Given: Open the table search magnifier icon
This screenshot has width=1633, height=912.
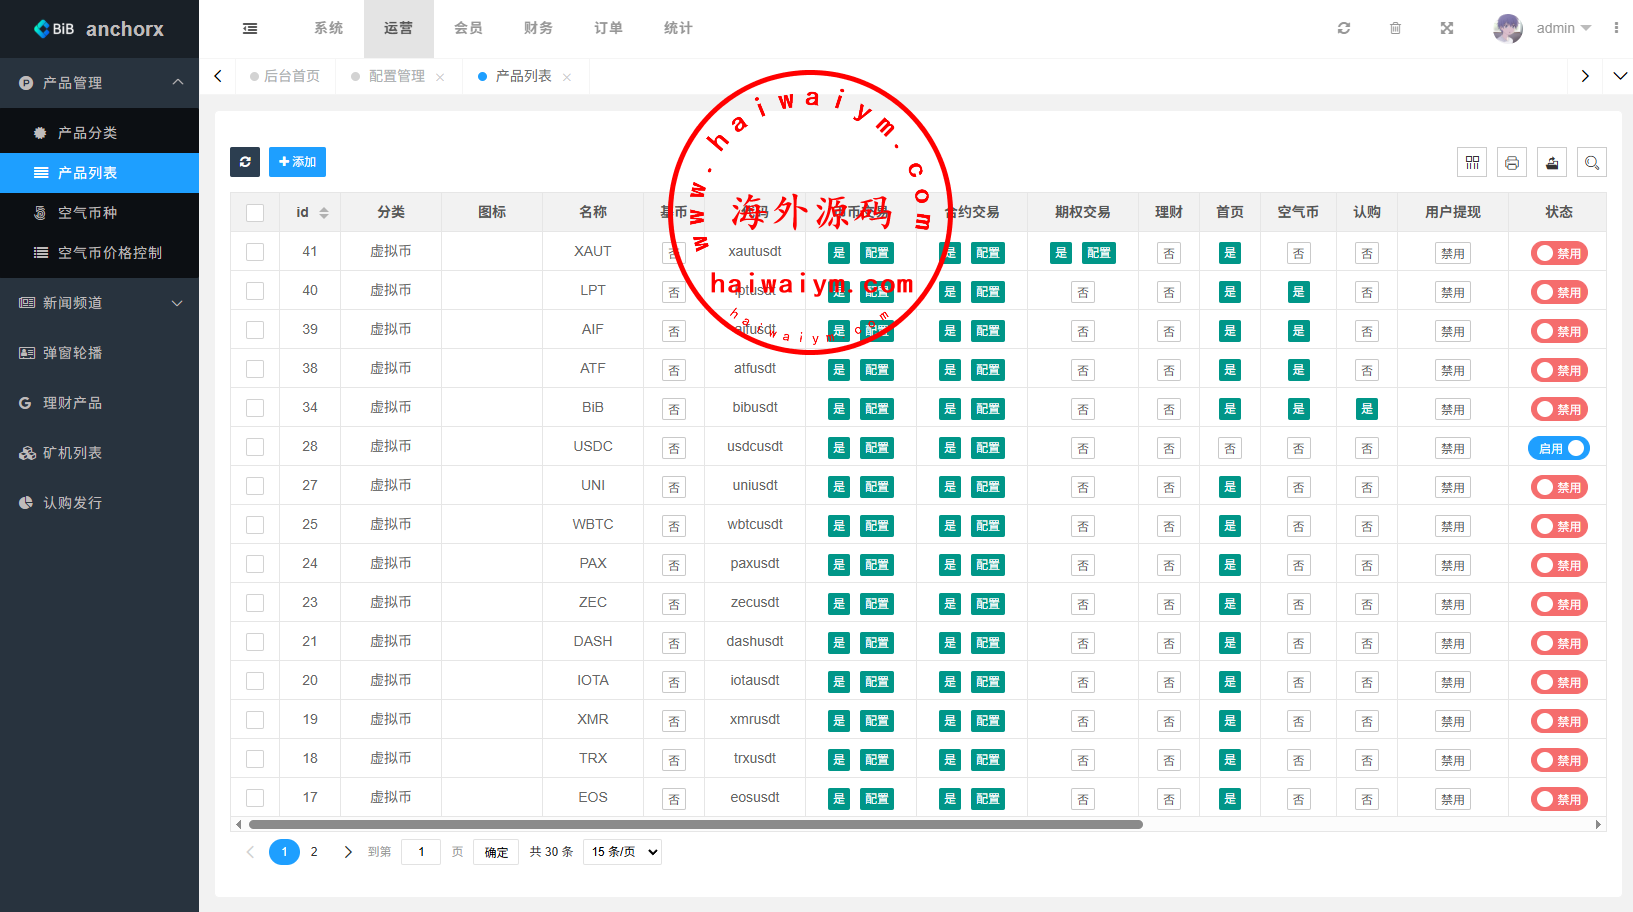Looking at the screenshot, I should pyautogui.click(x=1592, y=162).
